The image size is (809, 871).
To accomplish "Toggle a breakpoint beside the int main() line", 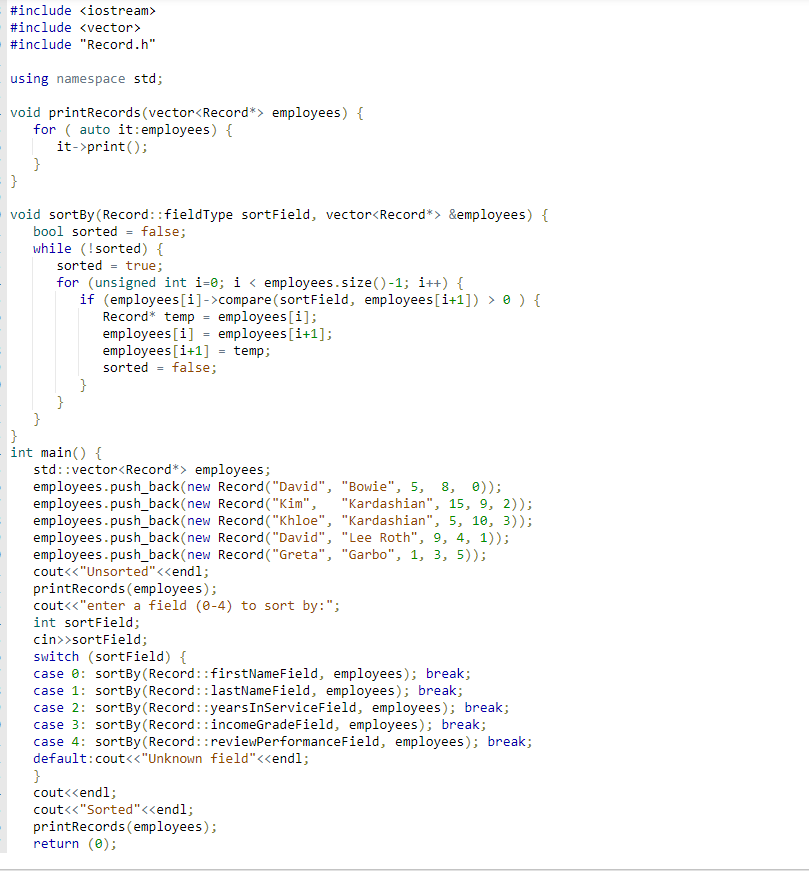I will (x=5, y=452).
